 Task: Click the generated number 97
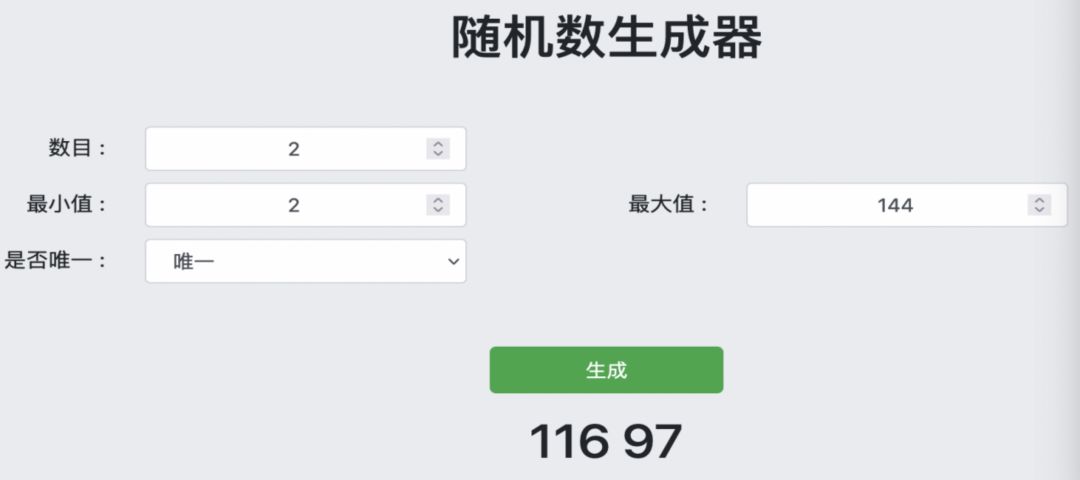[x=652, y=441]
